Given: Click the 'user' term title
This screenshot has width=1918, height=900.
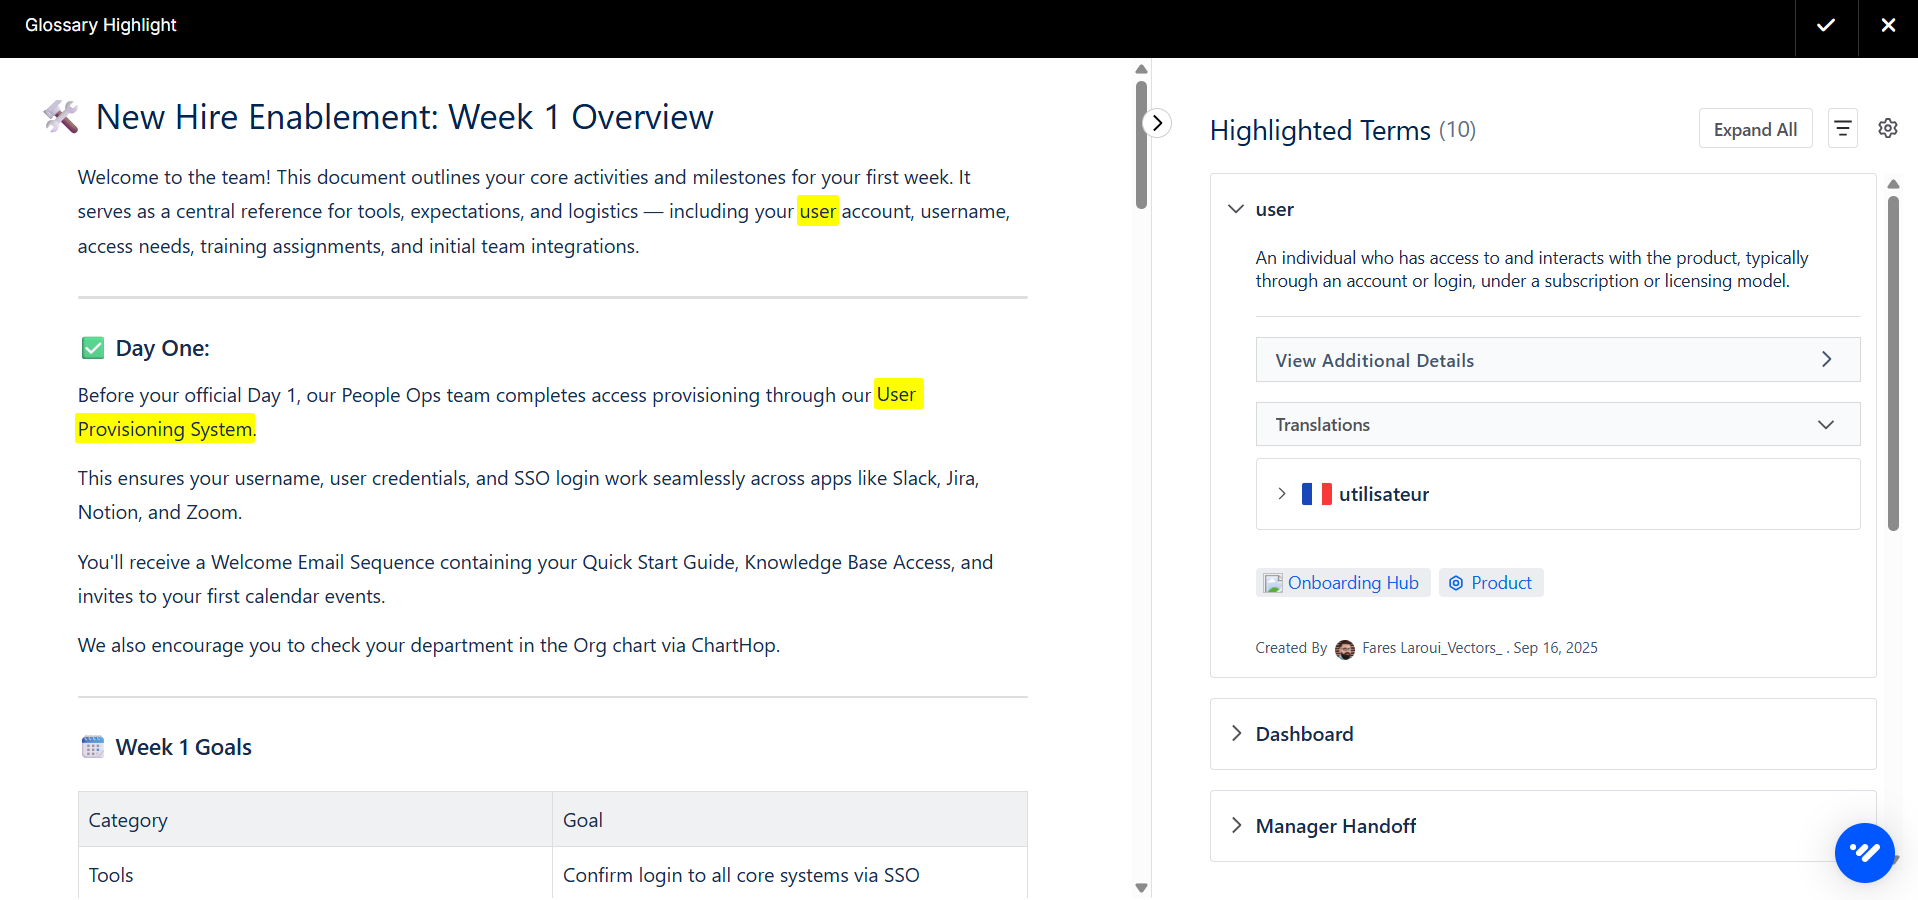Looking at the screenshot, I should pyautogui.click(x=1275, y=209).
